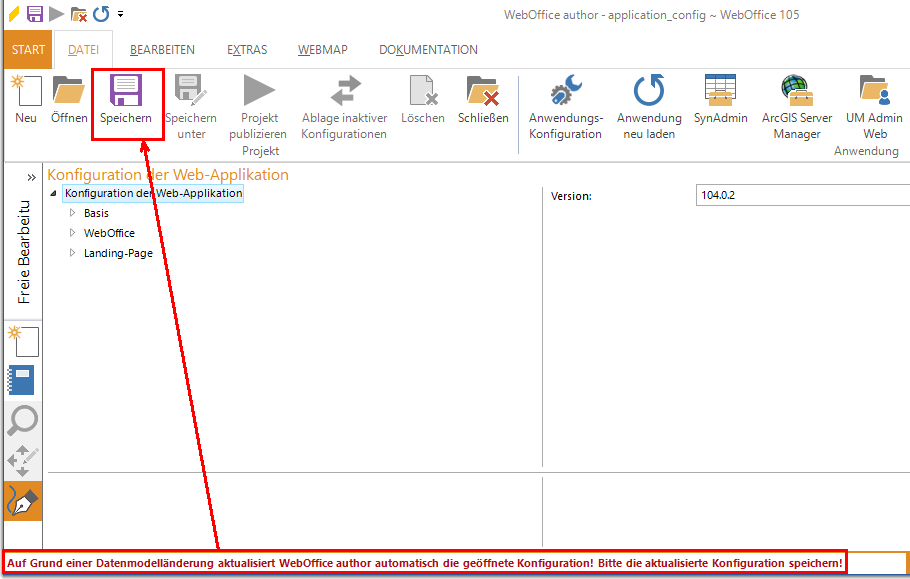Open Anwendungs-Konfiguration
The image size is (910, 579).
565,91
